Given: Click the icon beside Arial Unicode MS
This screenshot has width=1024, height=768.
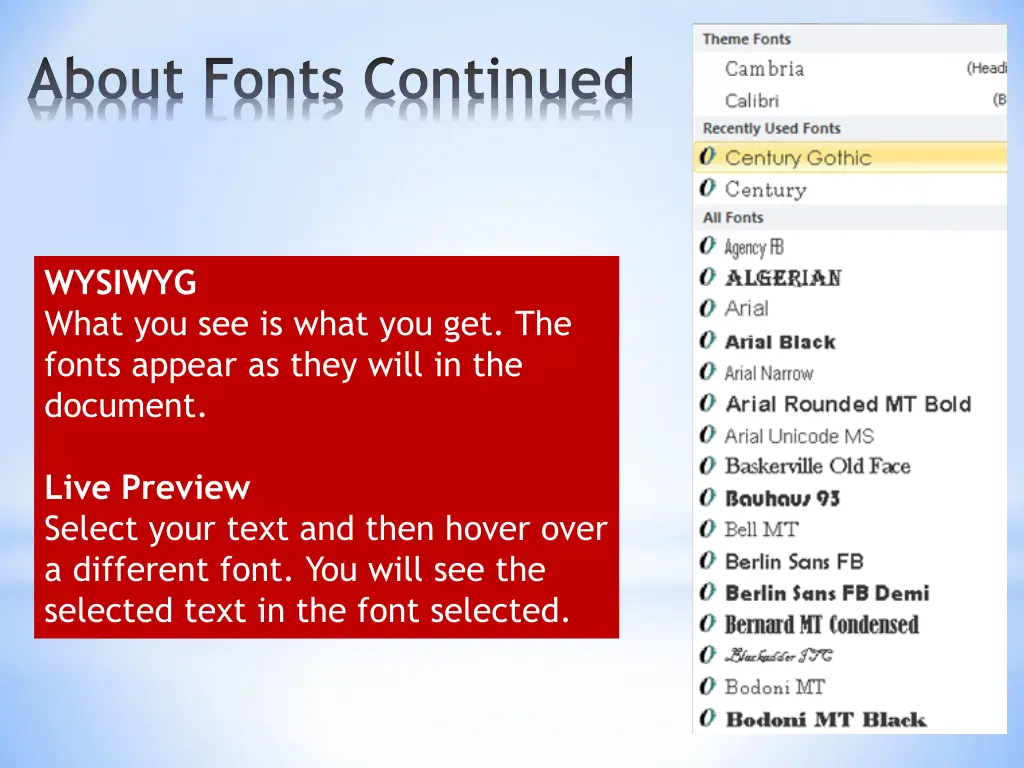Looking at the screenshot, I should pos(707,434).
